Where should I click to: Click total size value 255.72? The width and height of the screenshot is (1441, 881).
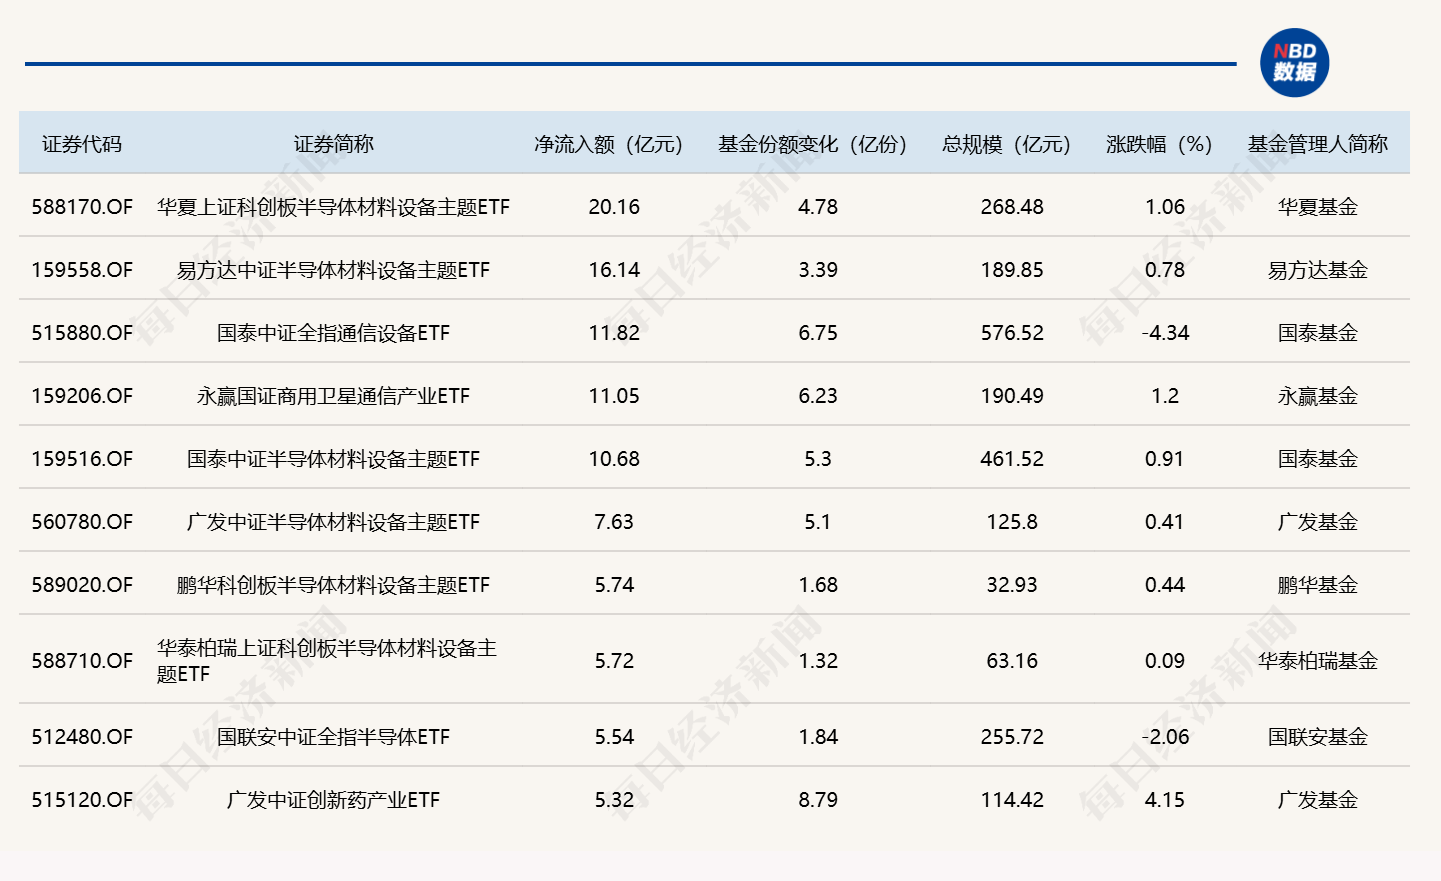pos(1012,737)
